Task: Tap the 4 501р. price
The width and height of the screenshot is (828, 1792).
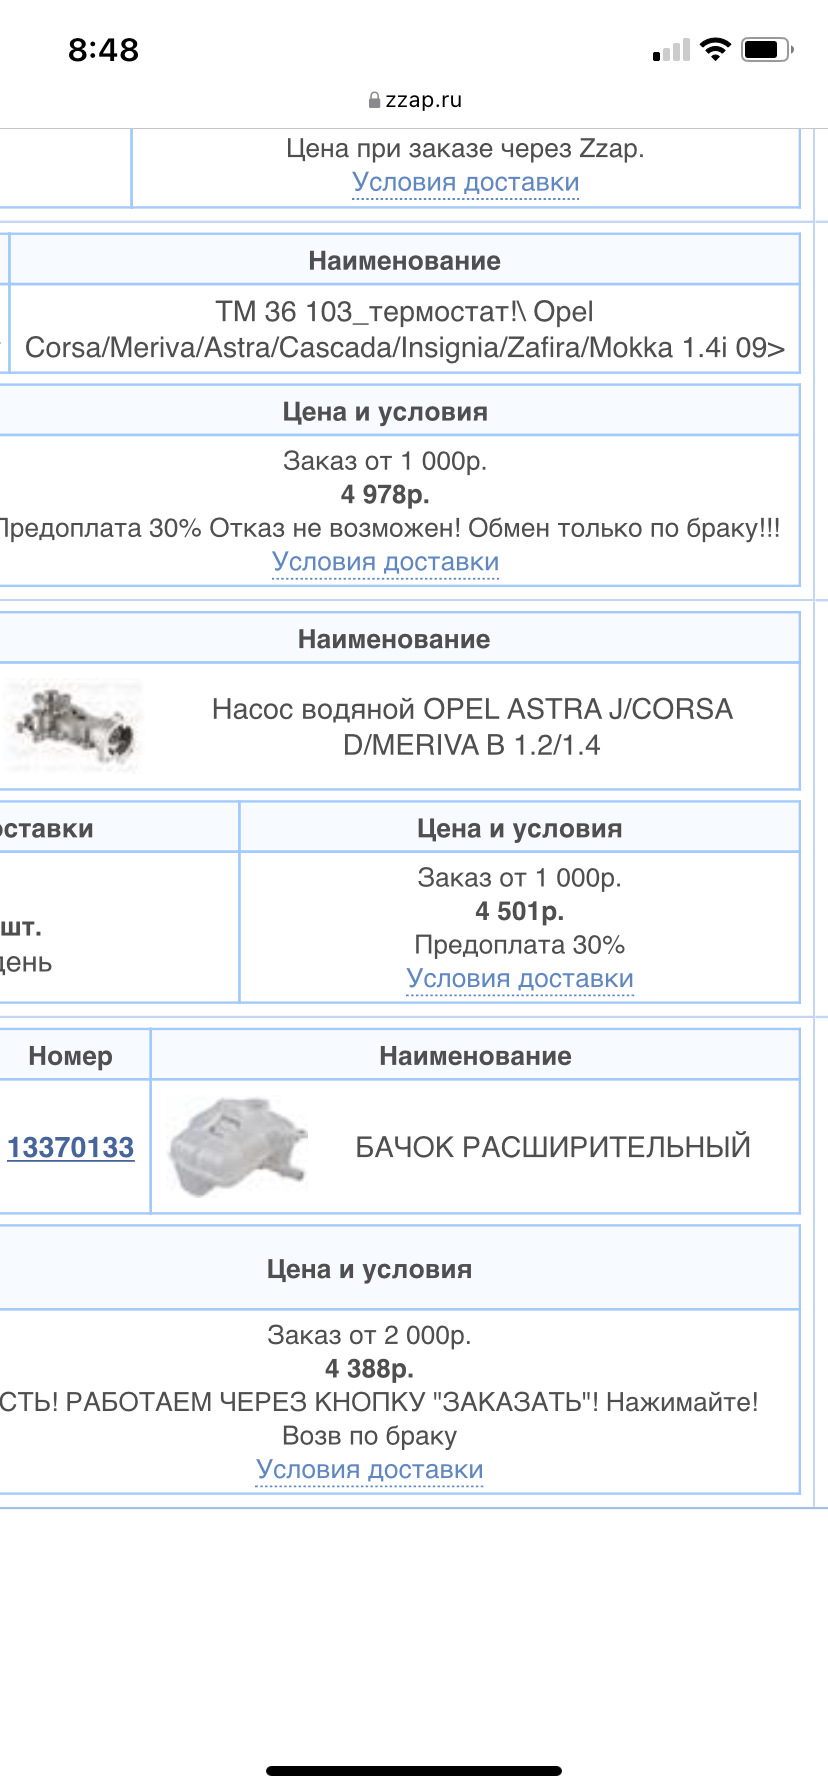Action: (x=520, y=912)
